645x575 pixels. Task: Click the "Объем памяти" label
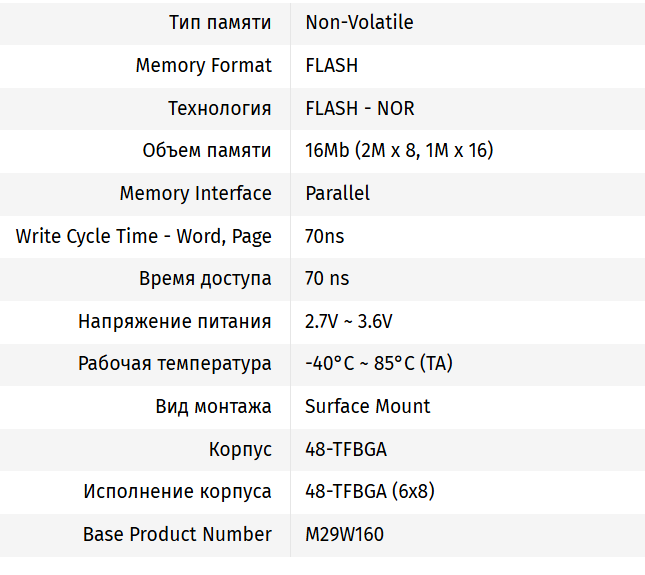coord(207,151)
